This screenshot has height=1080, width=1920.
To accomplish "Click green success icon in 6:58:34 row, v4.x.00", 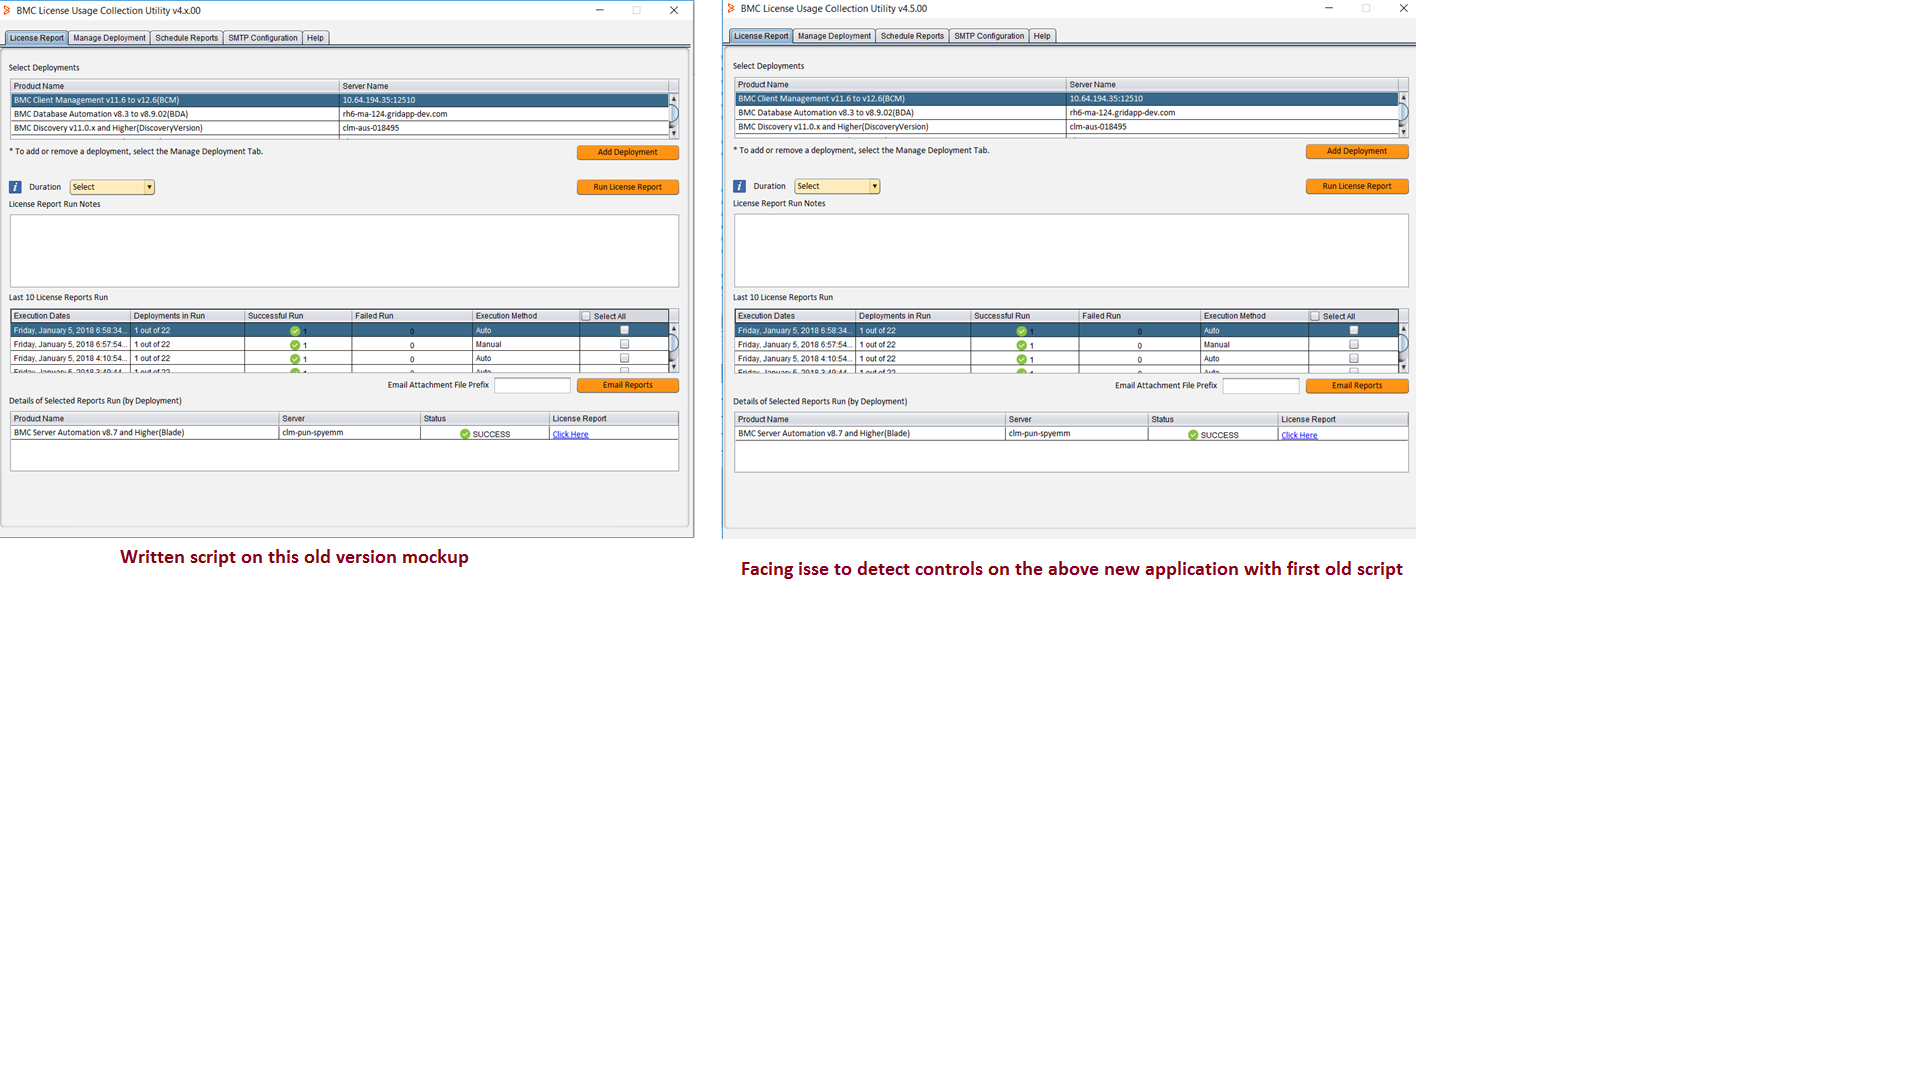I will pyautogui.click(x=295, y=331).
